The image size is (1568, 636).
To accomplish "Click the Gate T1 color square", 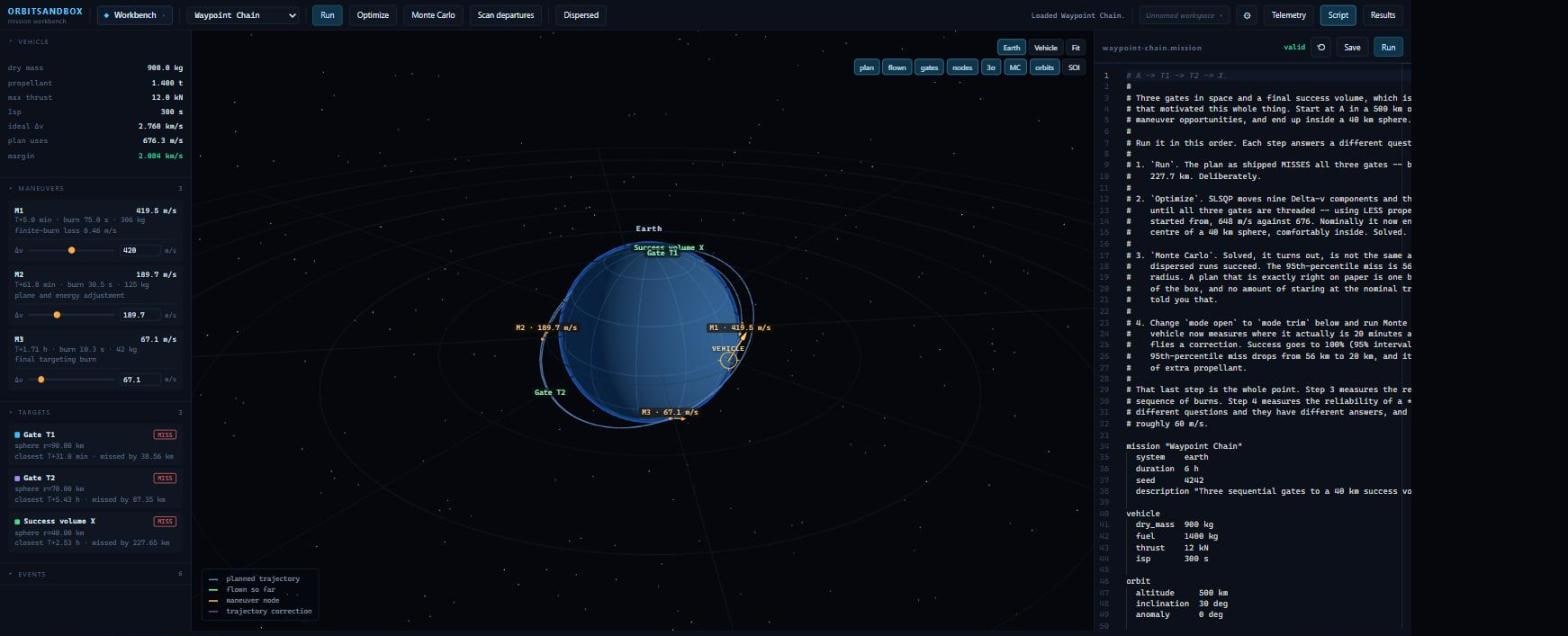I will click(17, 435).
